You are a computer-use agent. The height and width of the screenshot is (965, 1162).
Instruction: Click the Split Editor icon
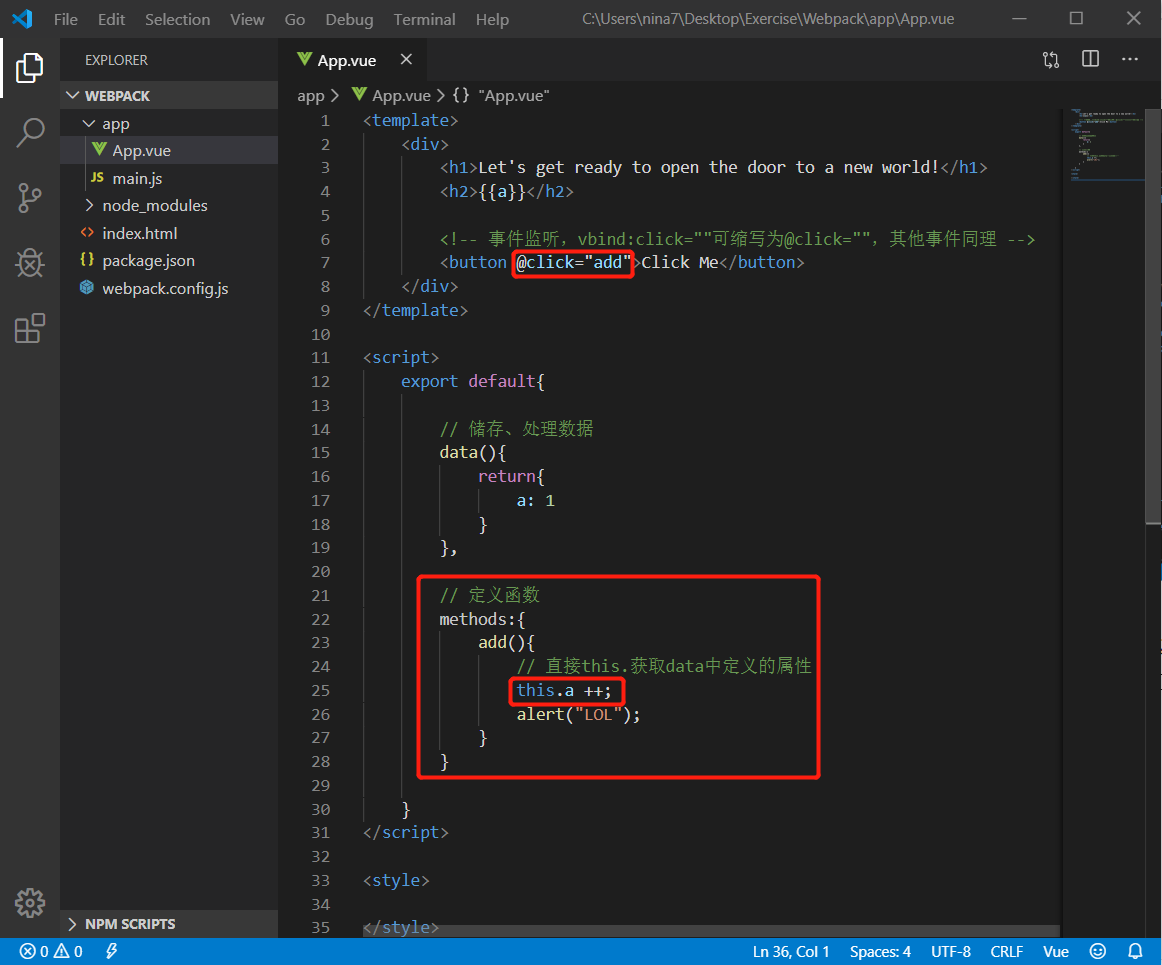(1090, 60)
